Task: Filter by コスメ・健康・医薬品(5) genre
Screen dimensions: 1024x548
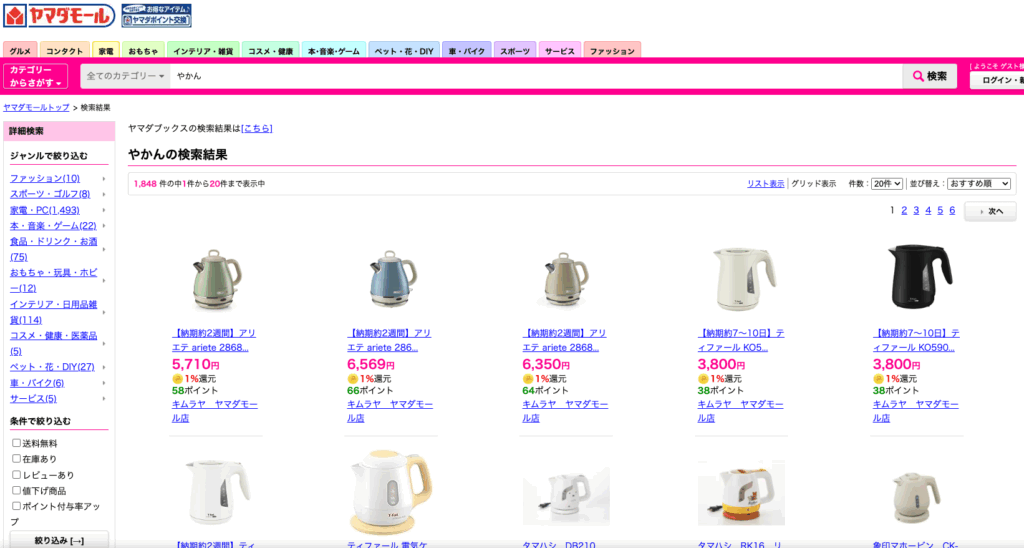Action: click(x=53, y=344)
